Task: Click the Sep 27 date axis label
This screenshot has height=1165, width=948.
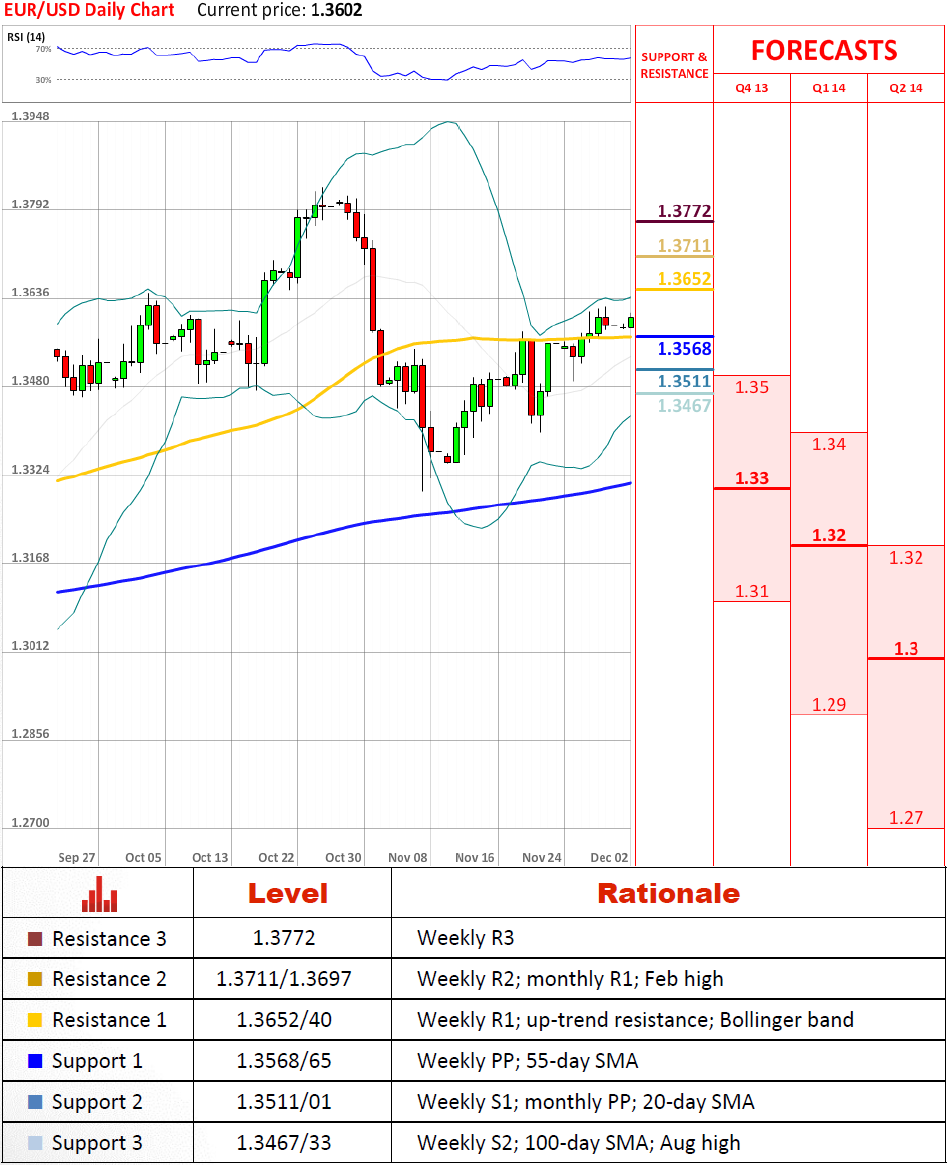Action: (77, 857)
